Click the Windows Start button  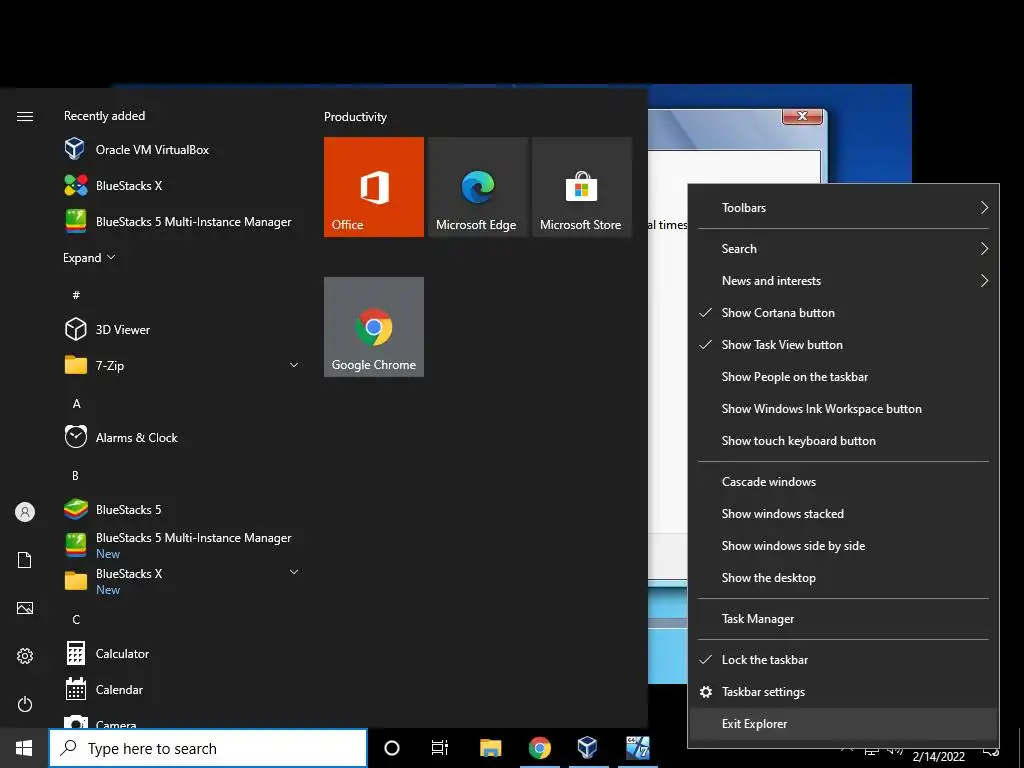24,748
